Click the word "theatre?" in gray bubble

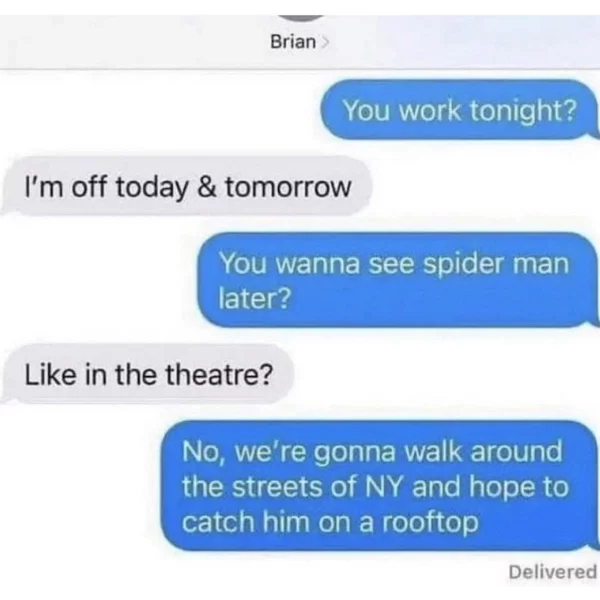[219, 374]
